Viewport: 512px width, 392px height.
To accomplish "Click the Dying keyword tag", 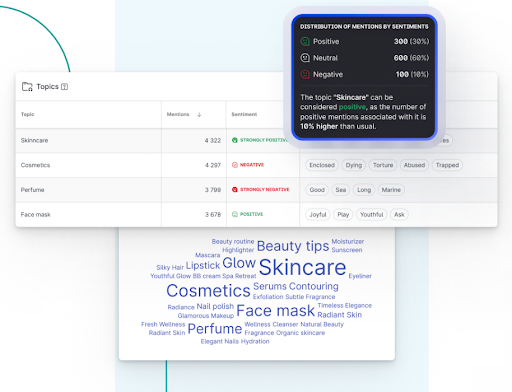I will 354,165.
